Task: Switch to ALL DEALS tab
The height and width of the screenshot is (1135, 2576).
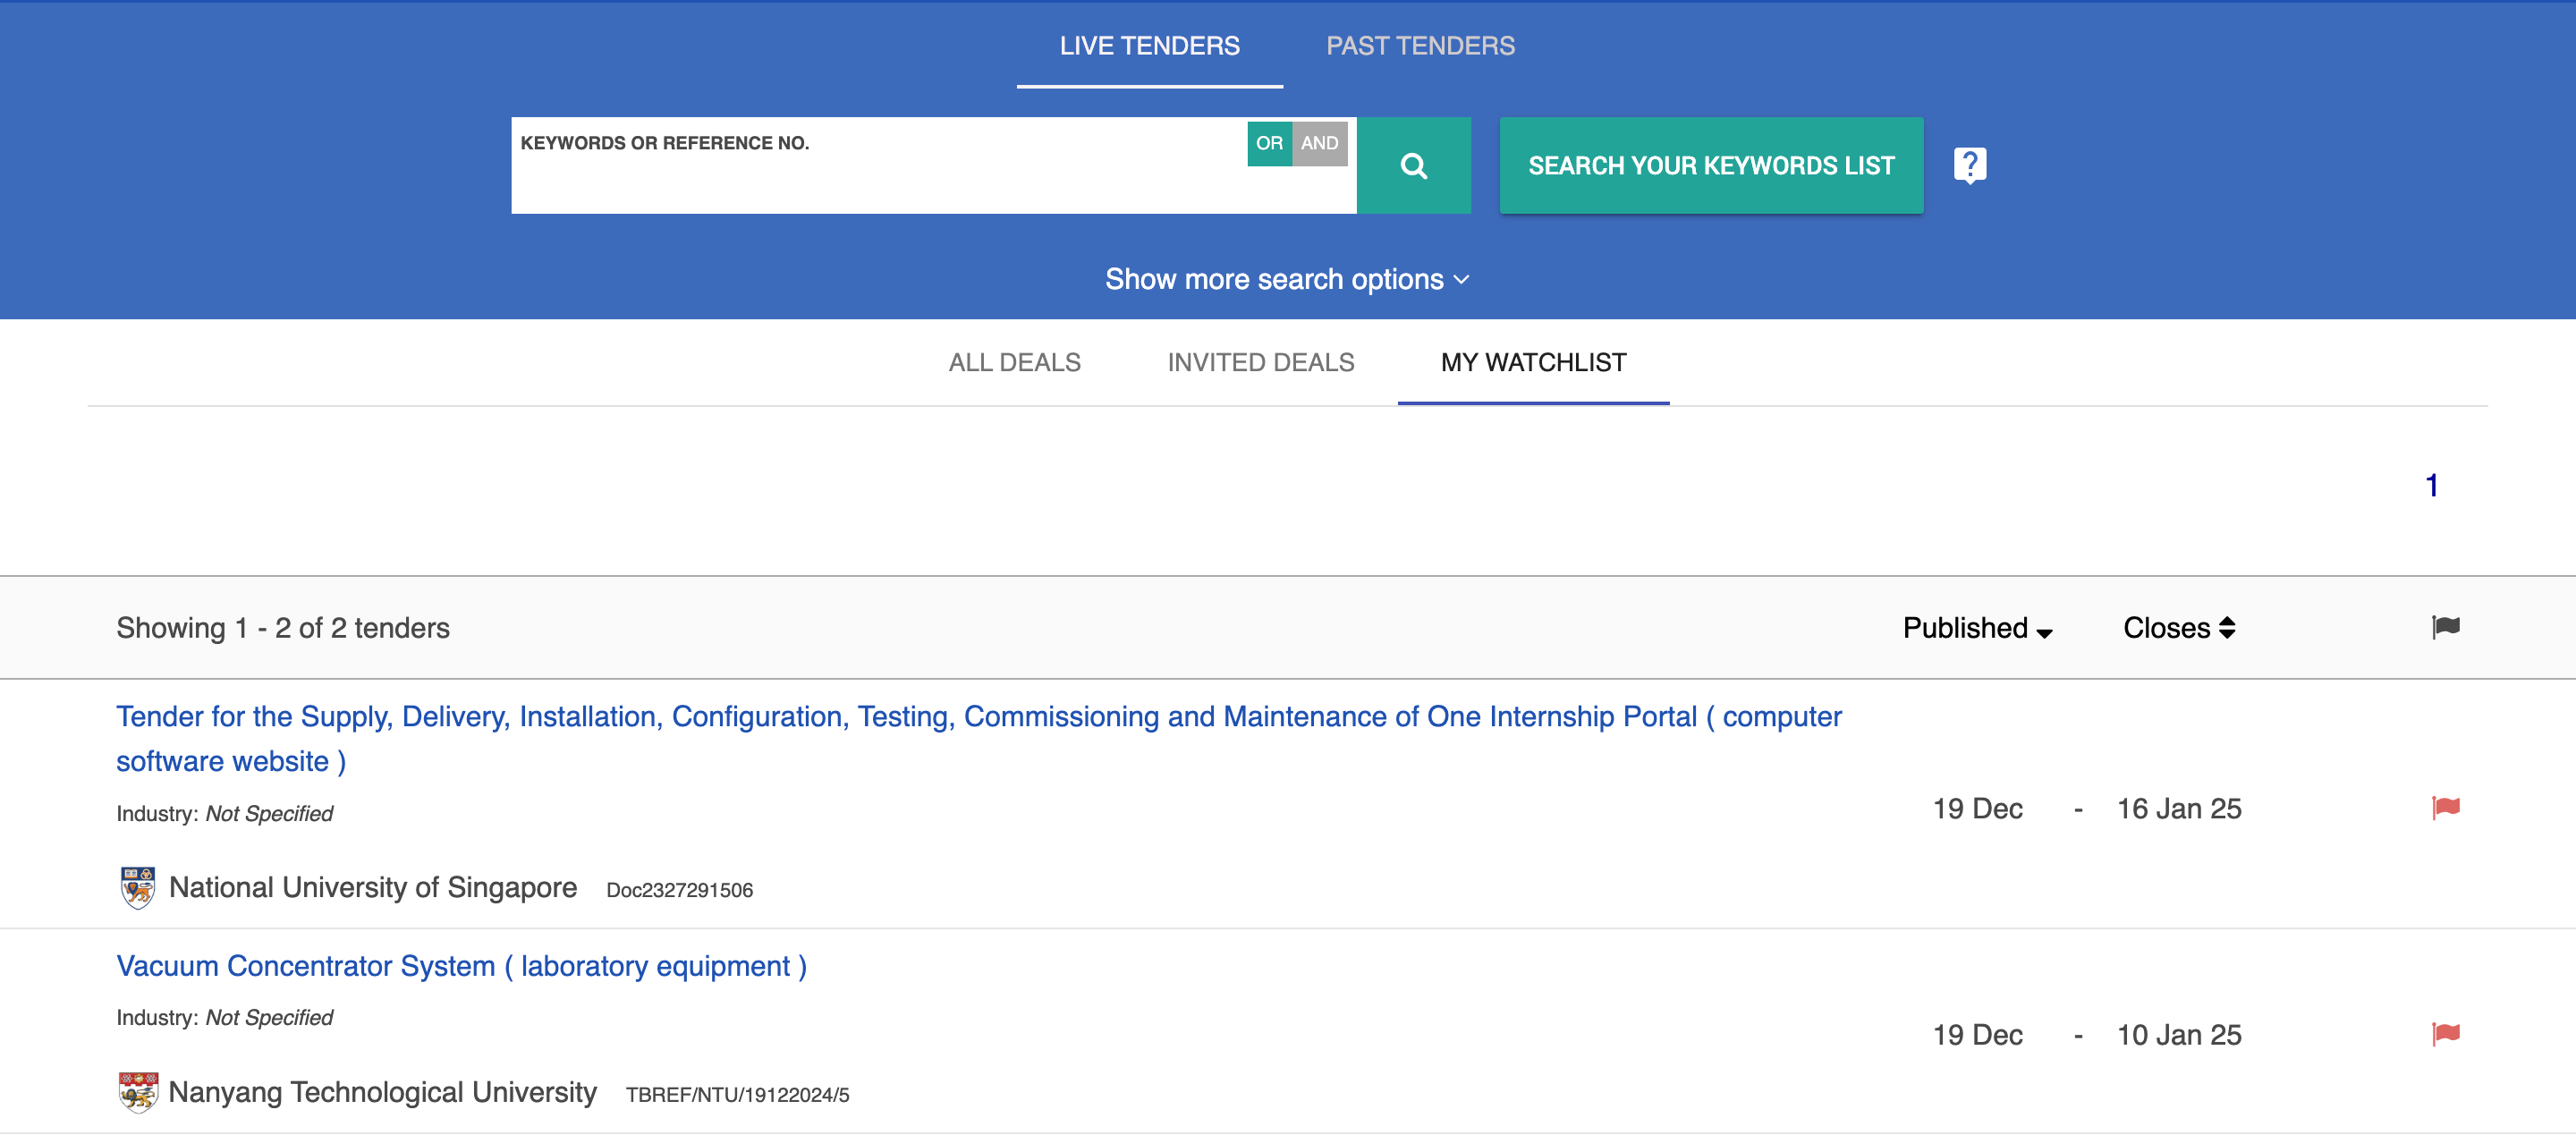Action: [1014, 362]
